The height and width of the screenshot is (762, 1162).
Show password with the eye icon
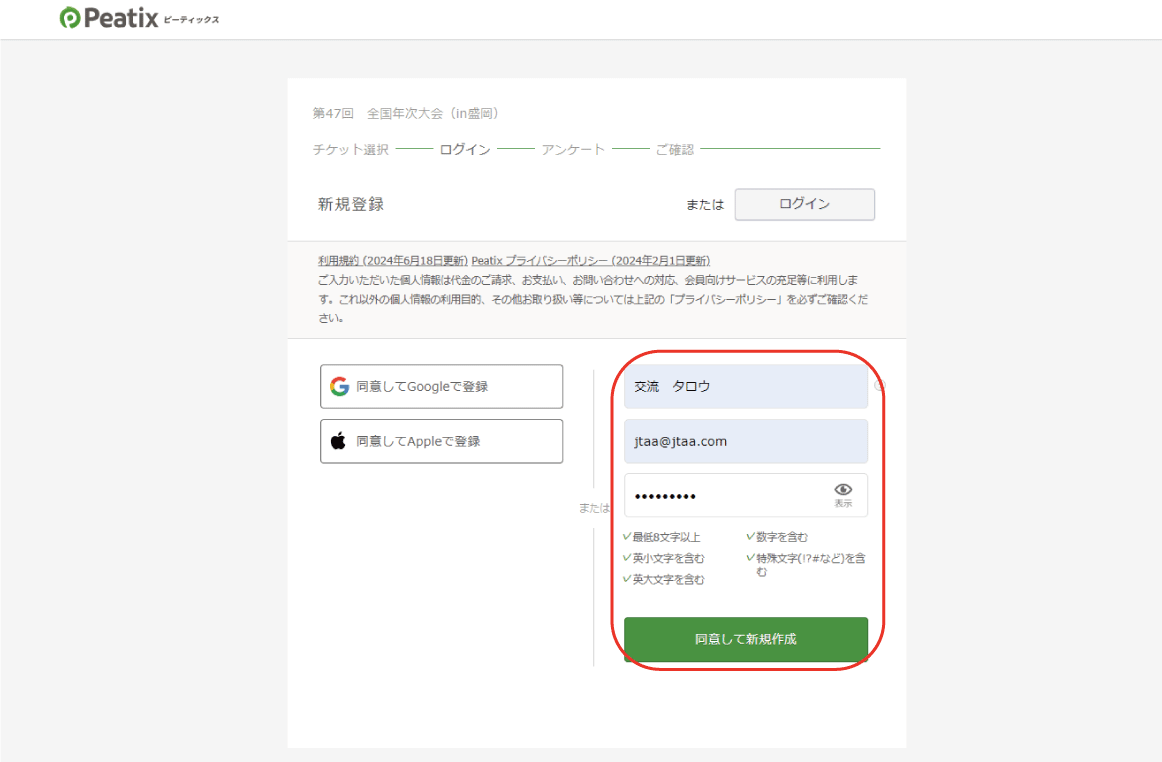click(x=843, y=494)
